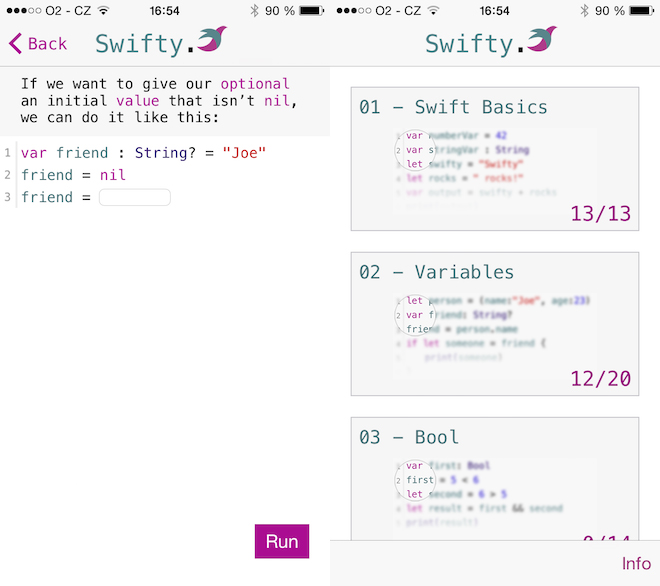This screenshot has width=660, height=586.
Task: Open the 03 – Bool chapter card
Action: pos(495,479)
